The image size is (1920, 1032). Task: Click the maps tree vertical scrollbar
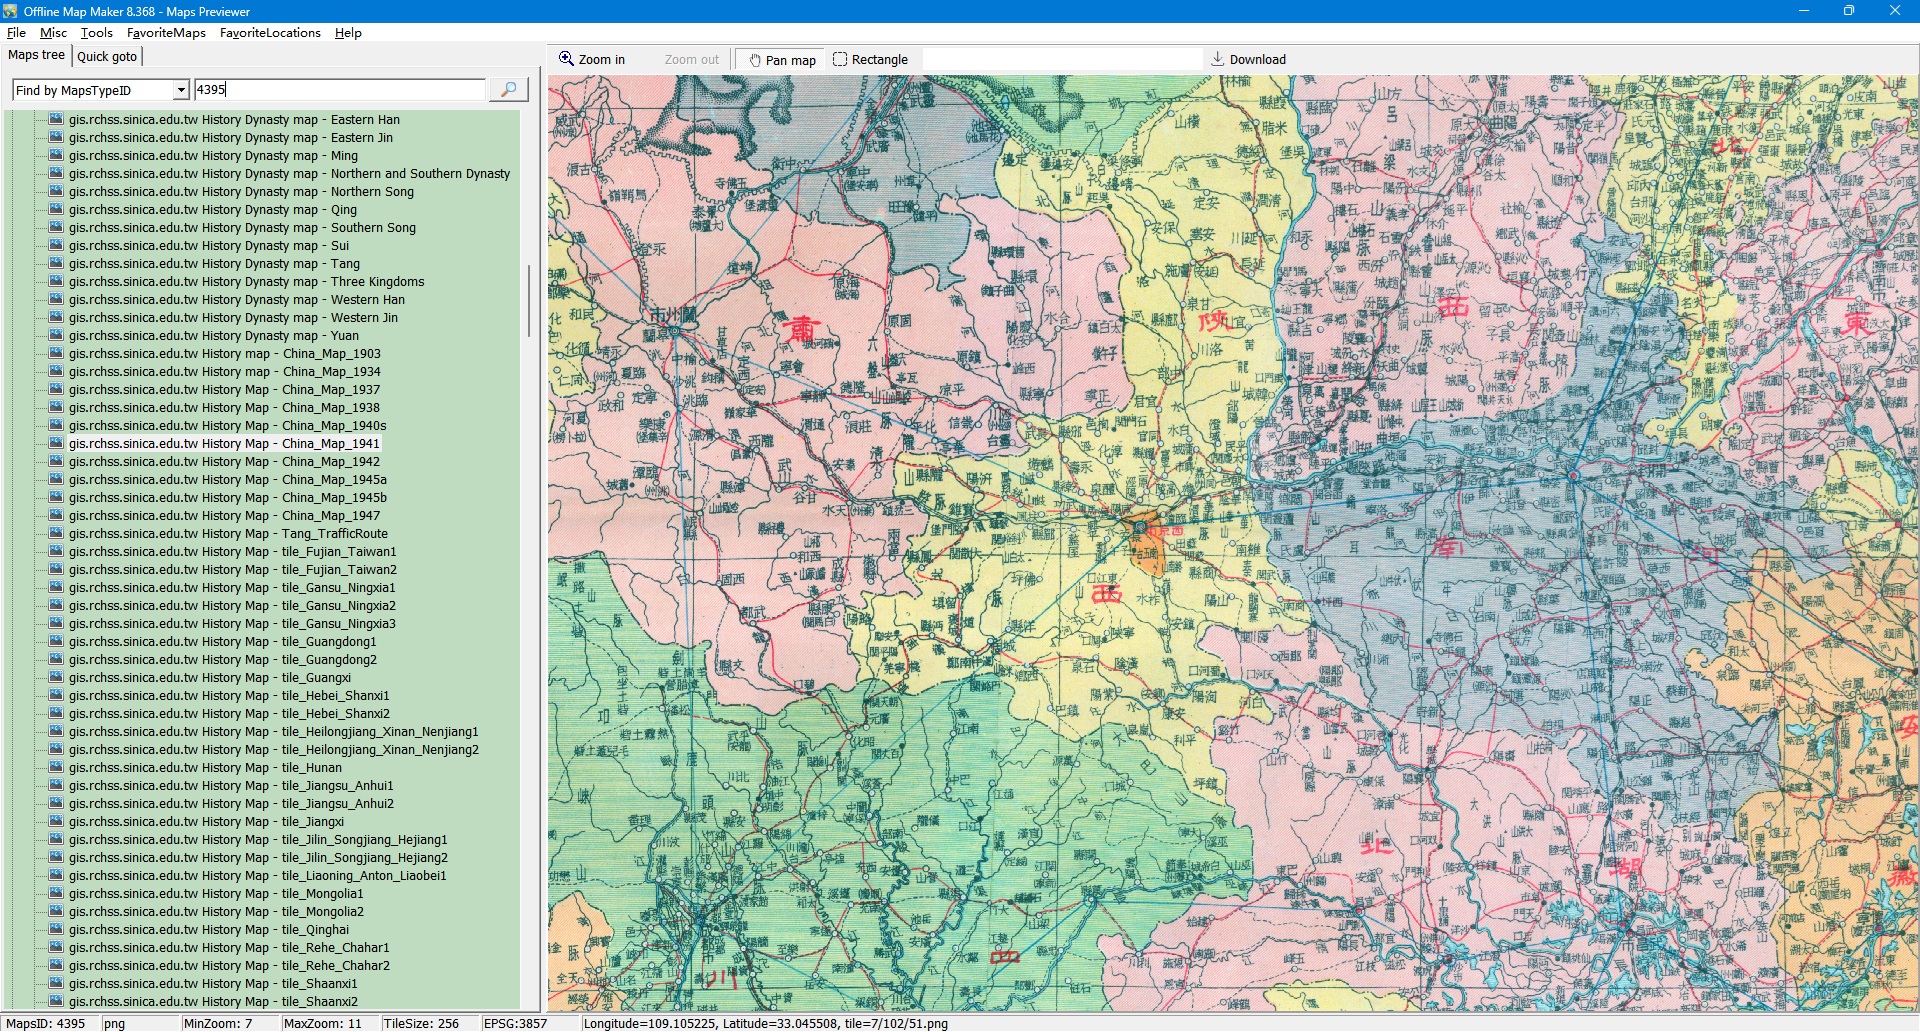[x=529, y=300]
